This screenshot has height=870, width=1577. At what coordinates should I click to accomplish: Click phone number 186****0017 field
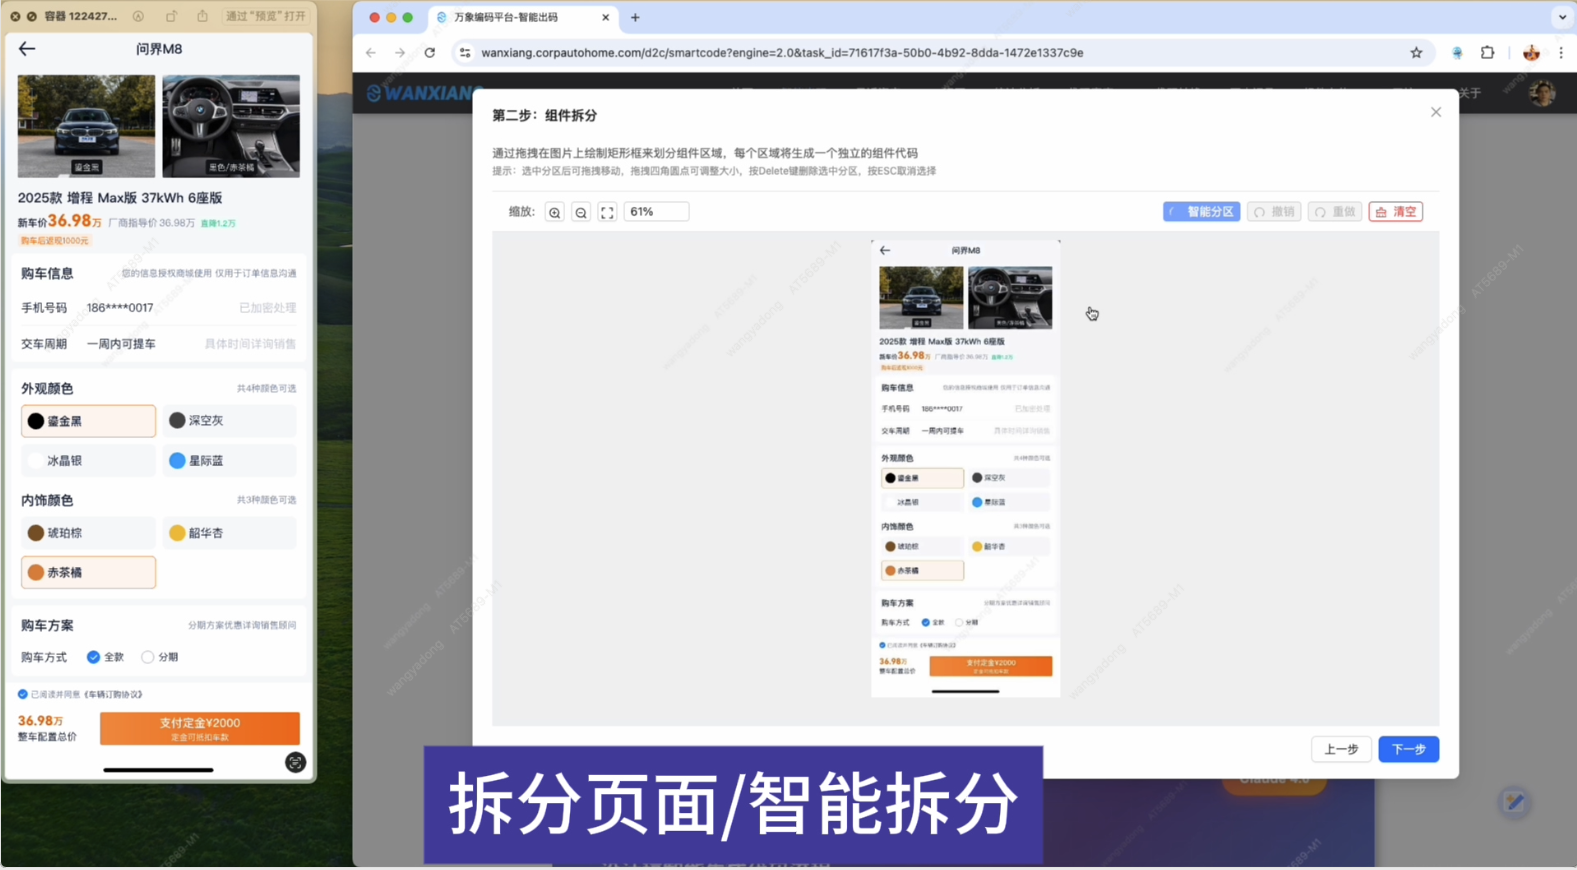click(x=120, y=308)
